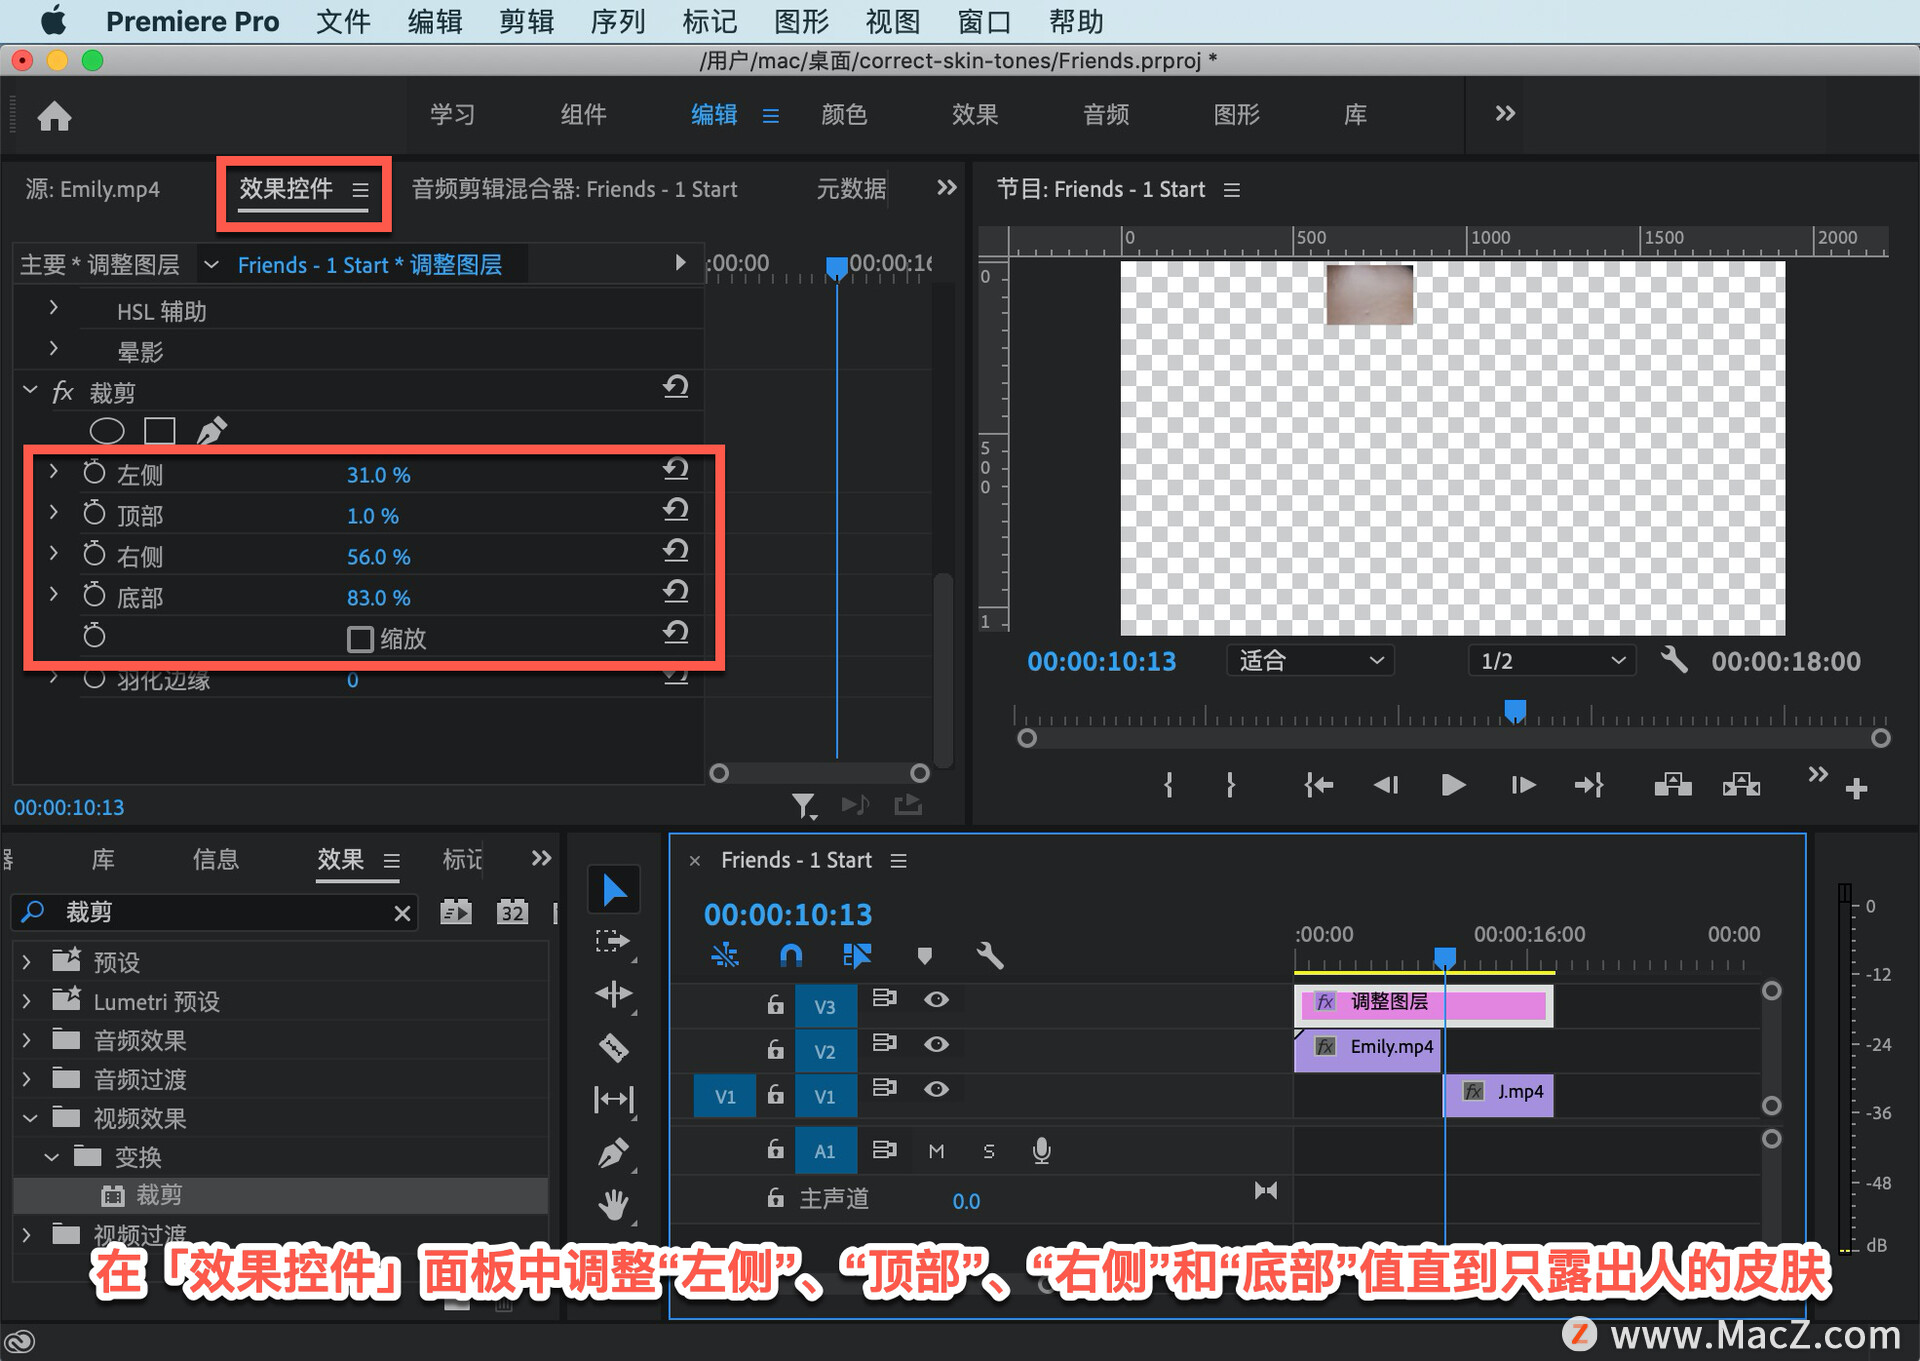Image resolution: width=1920 pixels, height=1361 pixels.
Task: Click the program monitor wrench settings icon
Action: click(x=1673, y=660)
